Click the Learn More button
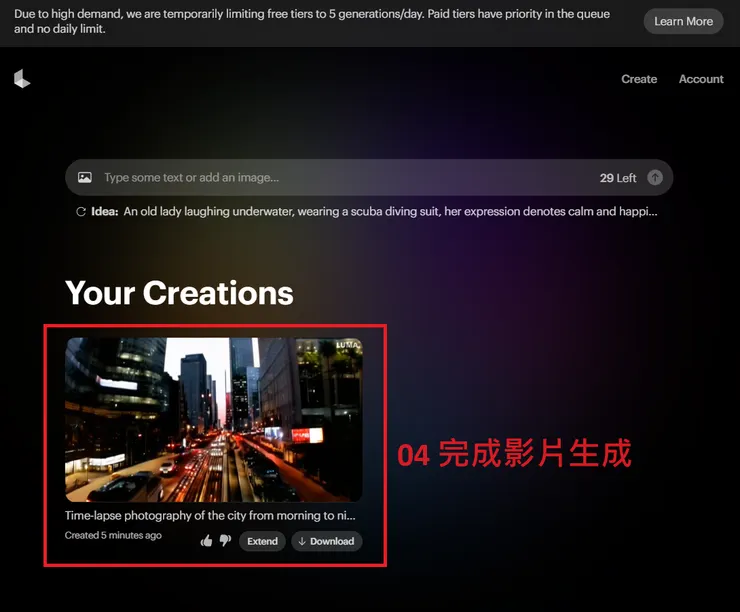Image resolution: width=740 pixels, height=612 pixels. (683, 21)
